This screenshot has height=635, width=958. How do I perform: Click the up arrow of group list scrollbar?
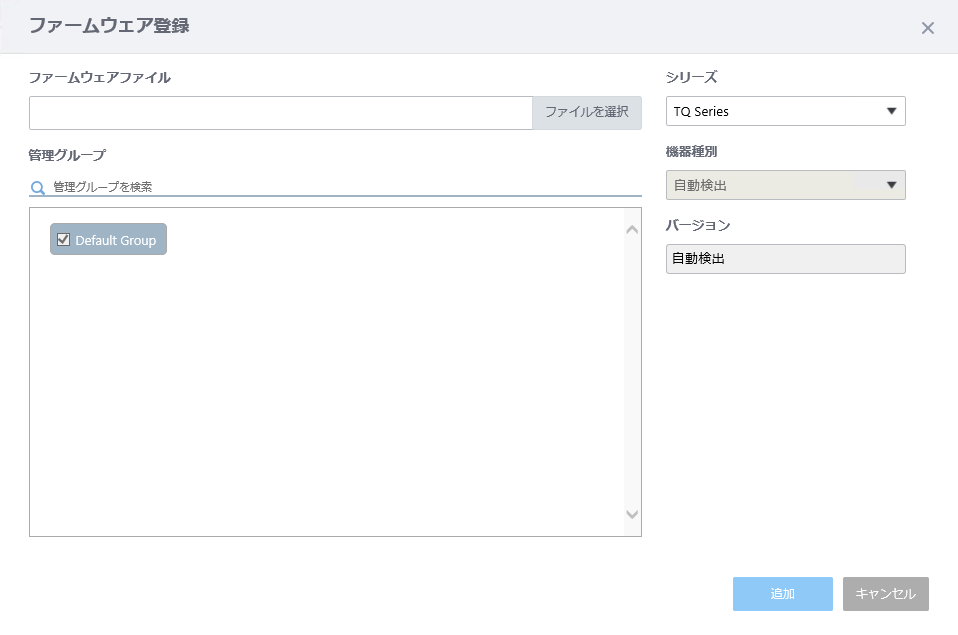[x=632, y=230]
